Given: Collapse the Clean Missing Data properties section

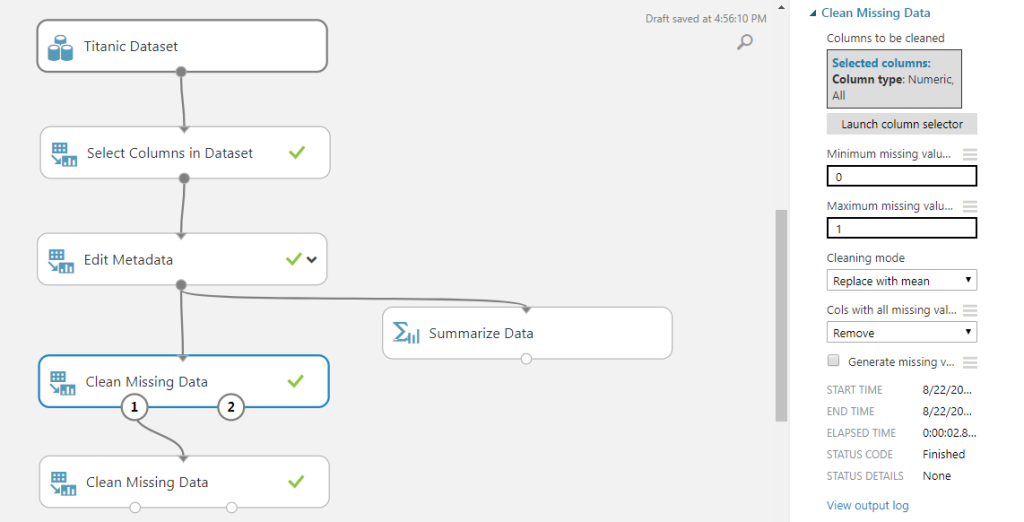Looking at the screenshot, I should [x=812, y=13].
